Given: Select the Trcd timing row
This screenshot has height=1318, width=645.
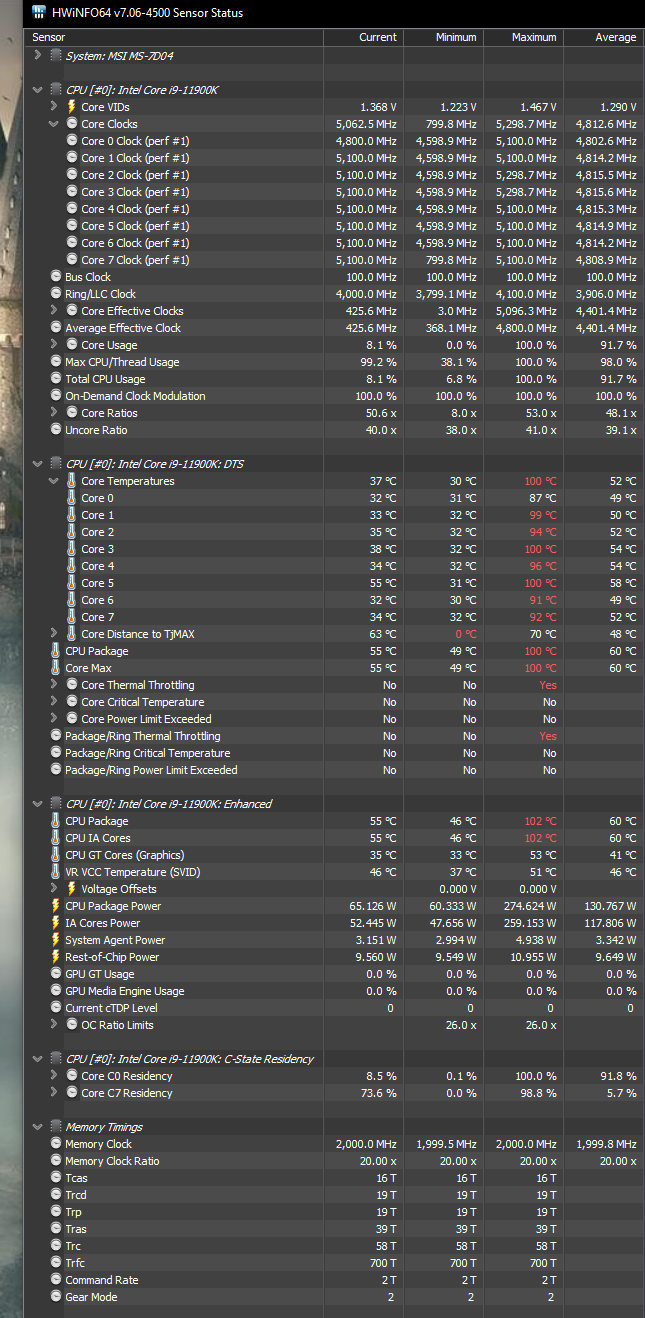Looking at the screenshot, I should tap(335, 1195).
